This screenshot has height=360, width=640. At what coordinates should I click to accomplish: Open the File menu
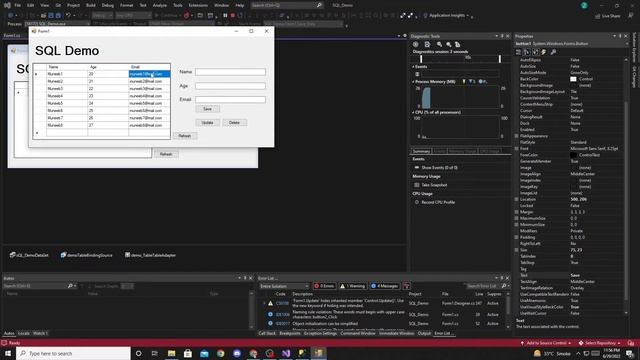pyautogui.click(x=18, y=5)
